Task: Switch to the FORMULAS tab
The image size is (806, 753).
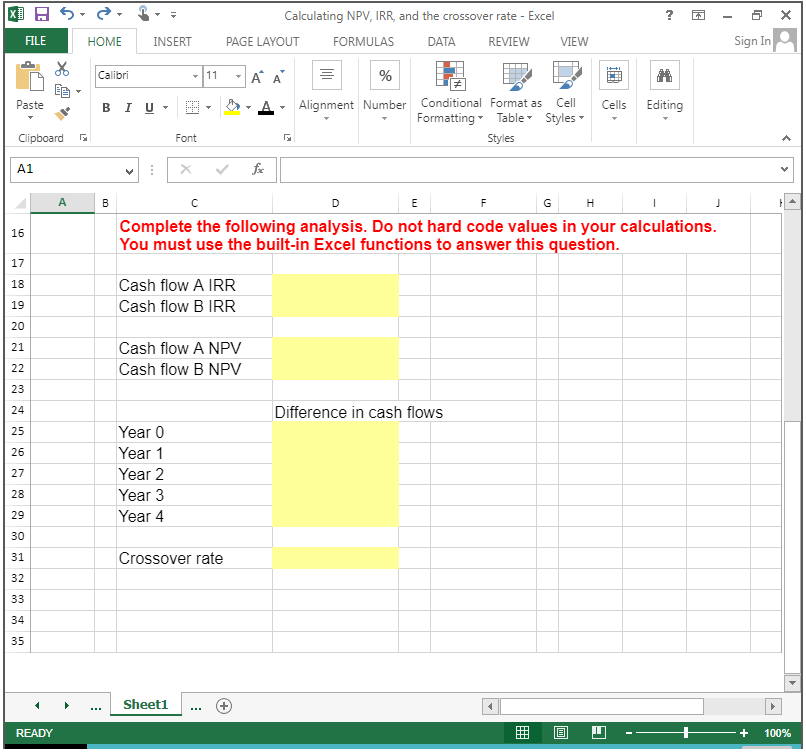Action: pos(363,42)
